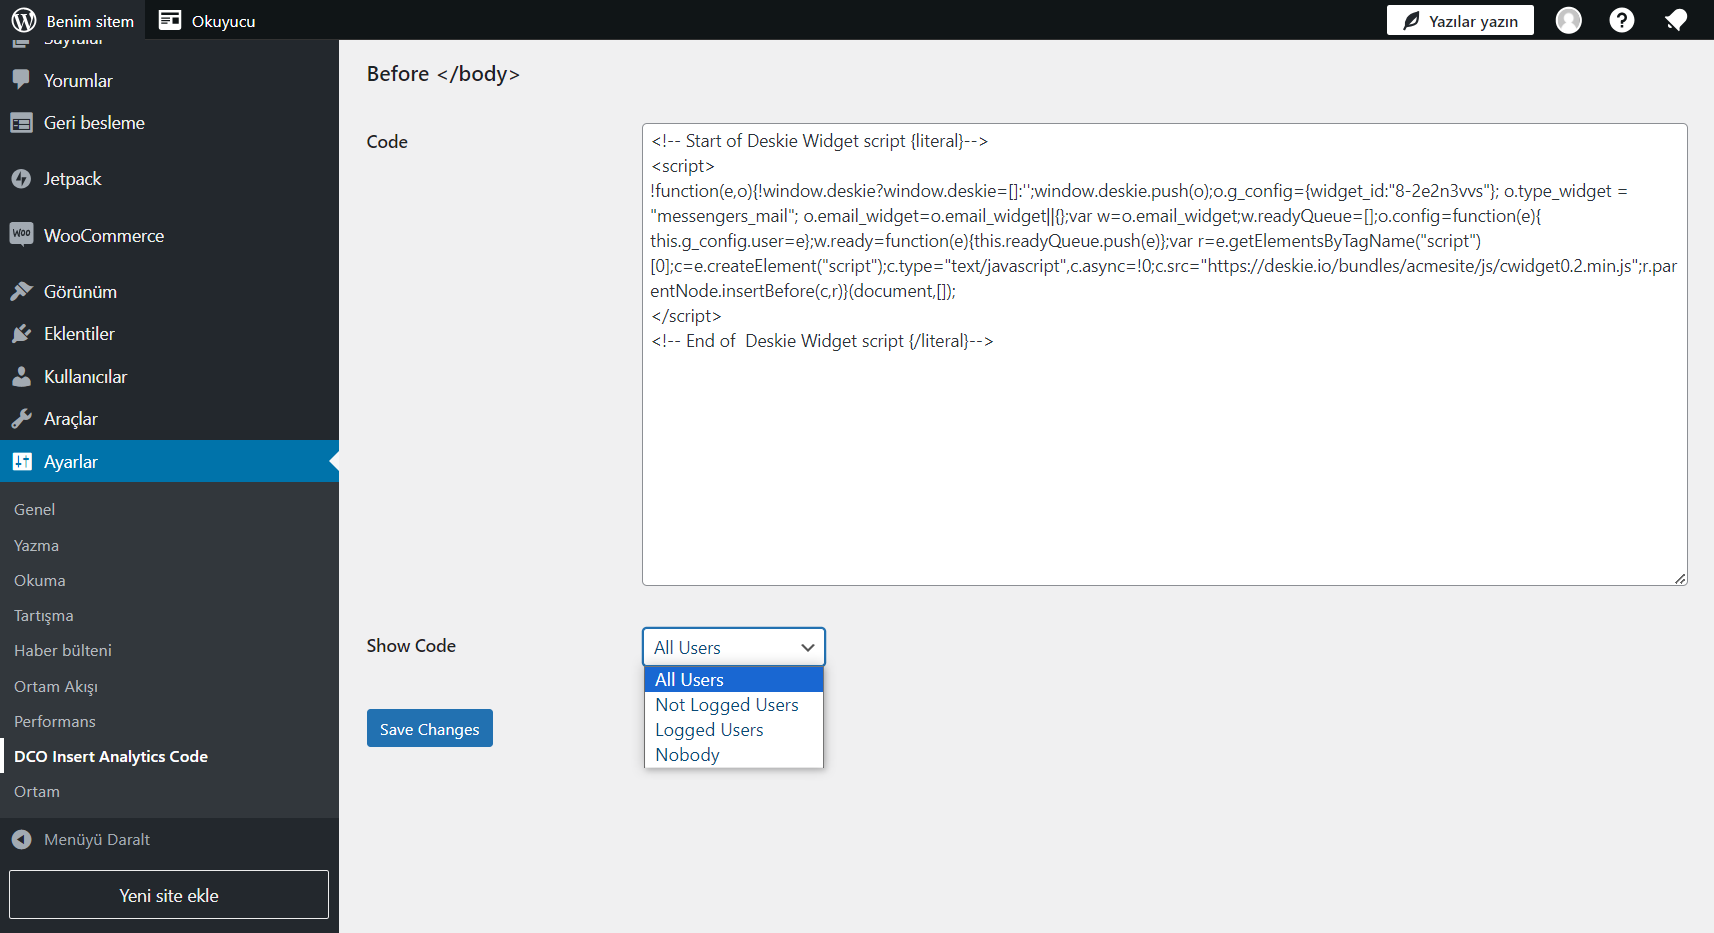Click Yazılar yazın button
This screenshot has height=933, width=1714.
pyautogui.click(x=1460, y=21)
